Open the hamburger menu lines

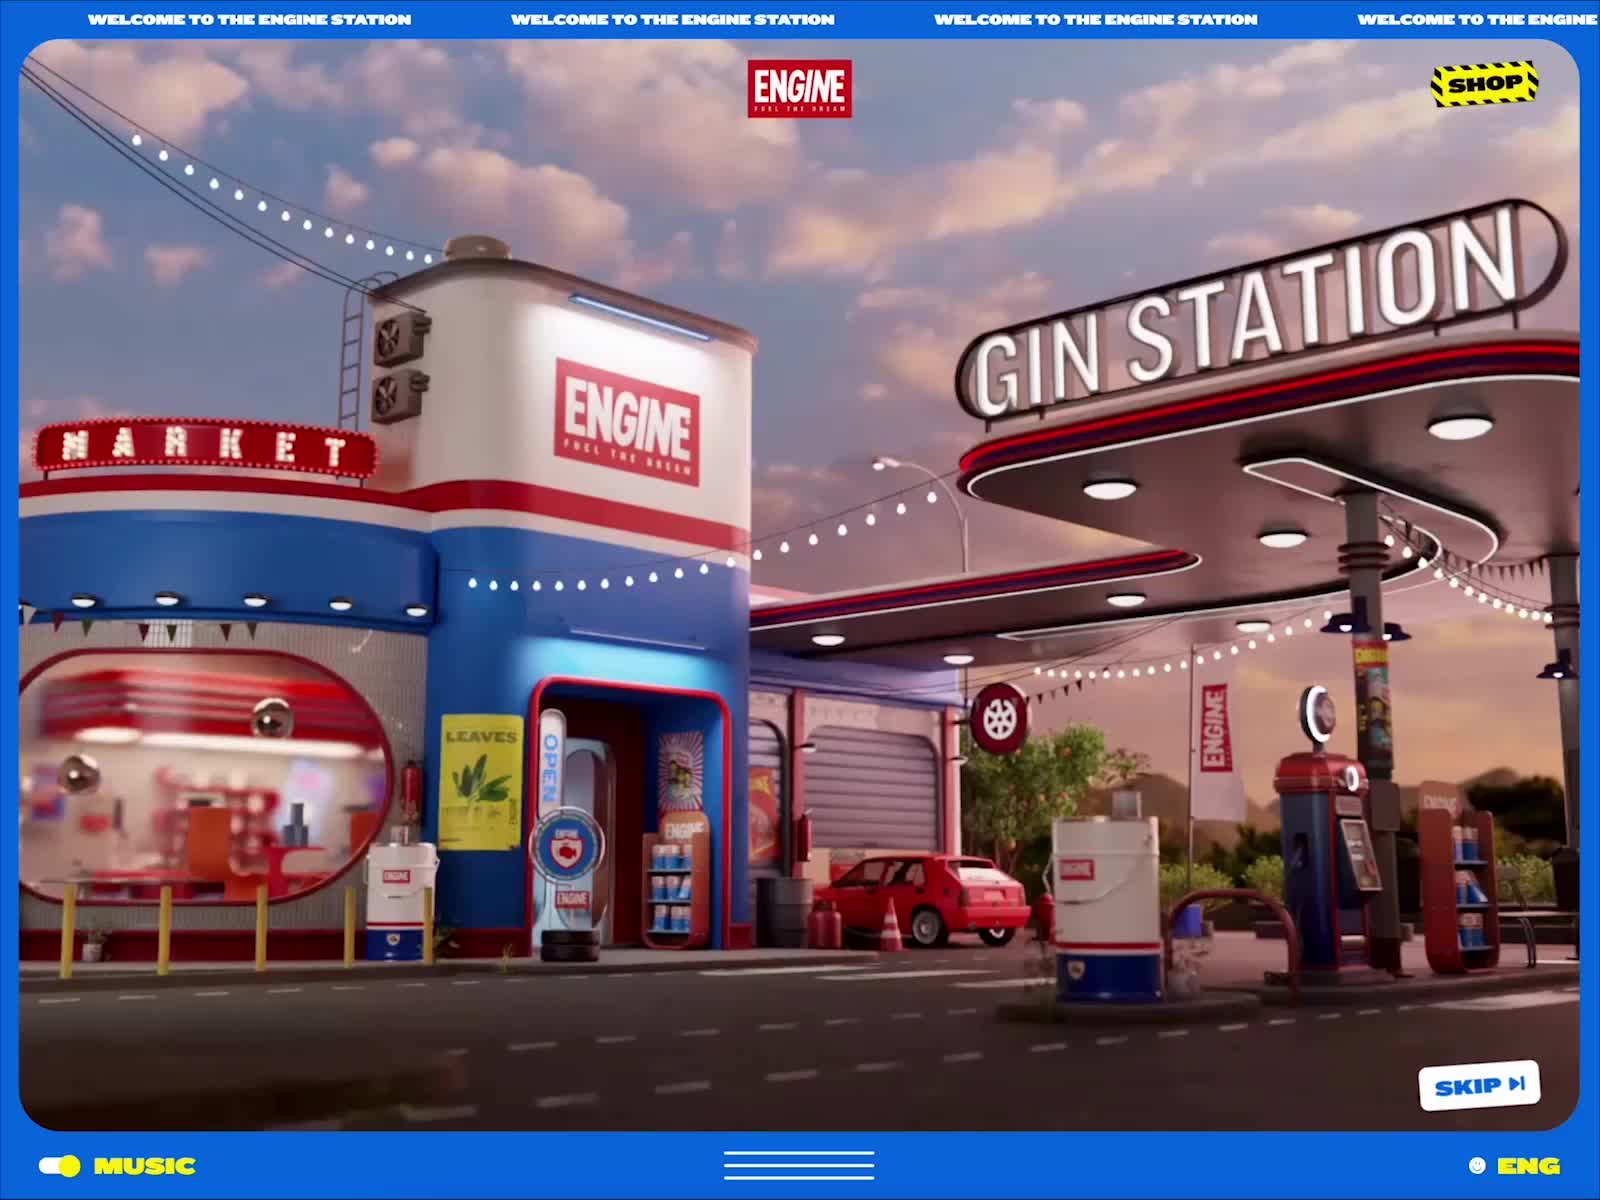coord(799,1166)
